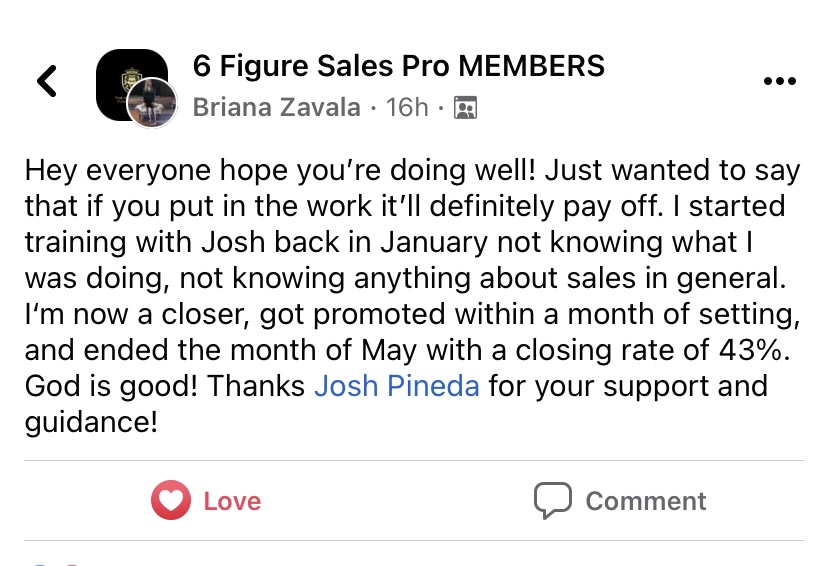View Briana Zavala's round profile photo
828x566 pixels.
coord(152,103)
